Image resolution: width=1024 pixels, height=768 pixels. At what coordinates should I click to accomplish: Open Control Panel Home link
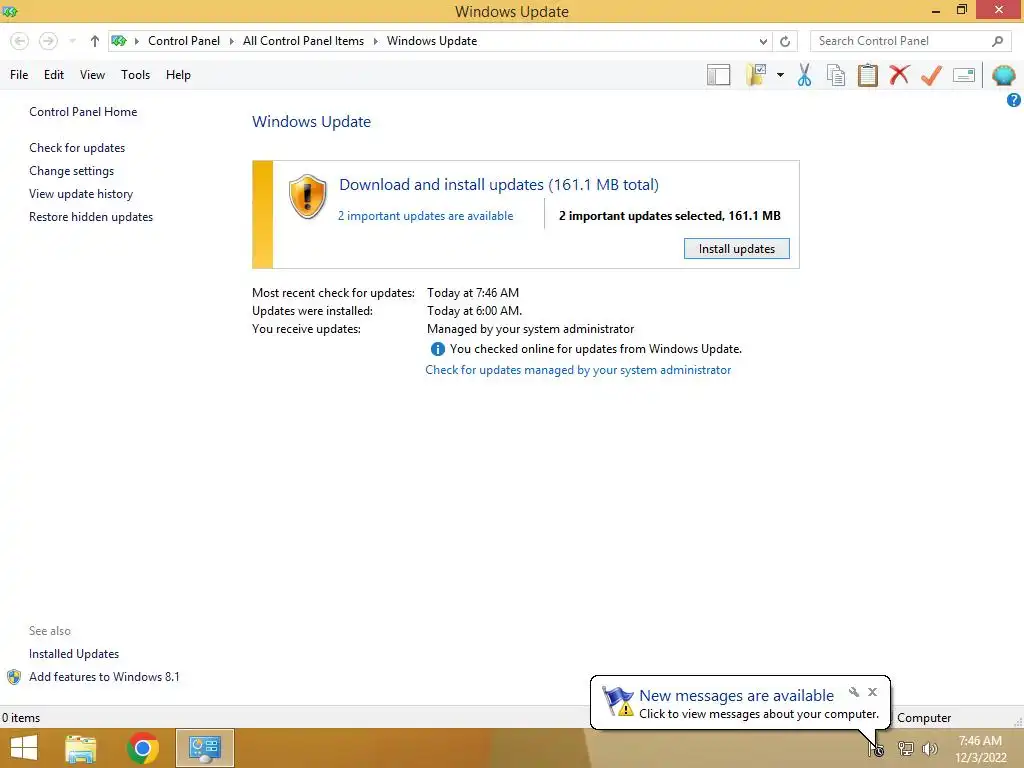coord(83,112)
